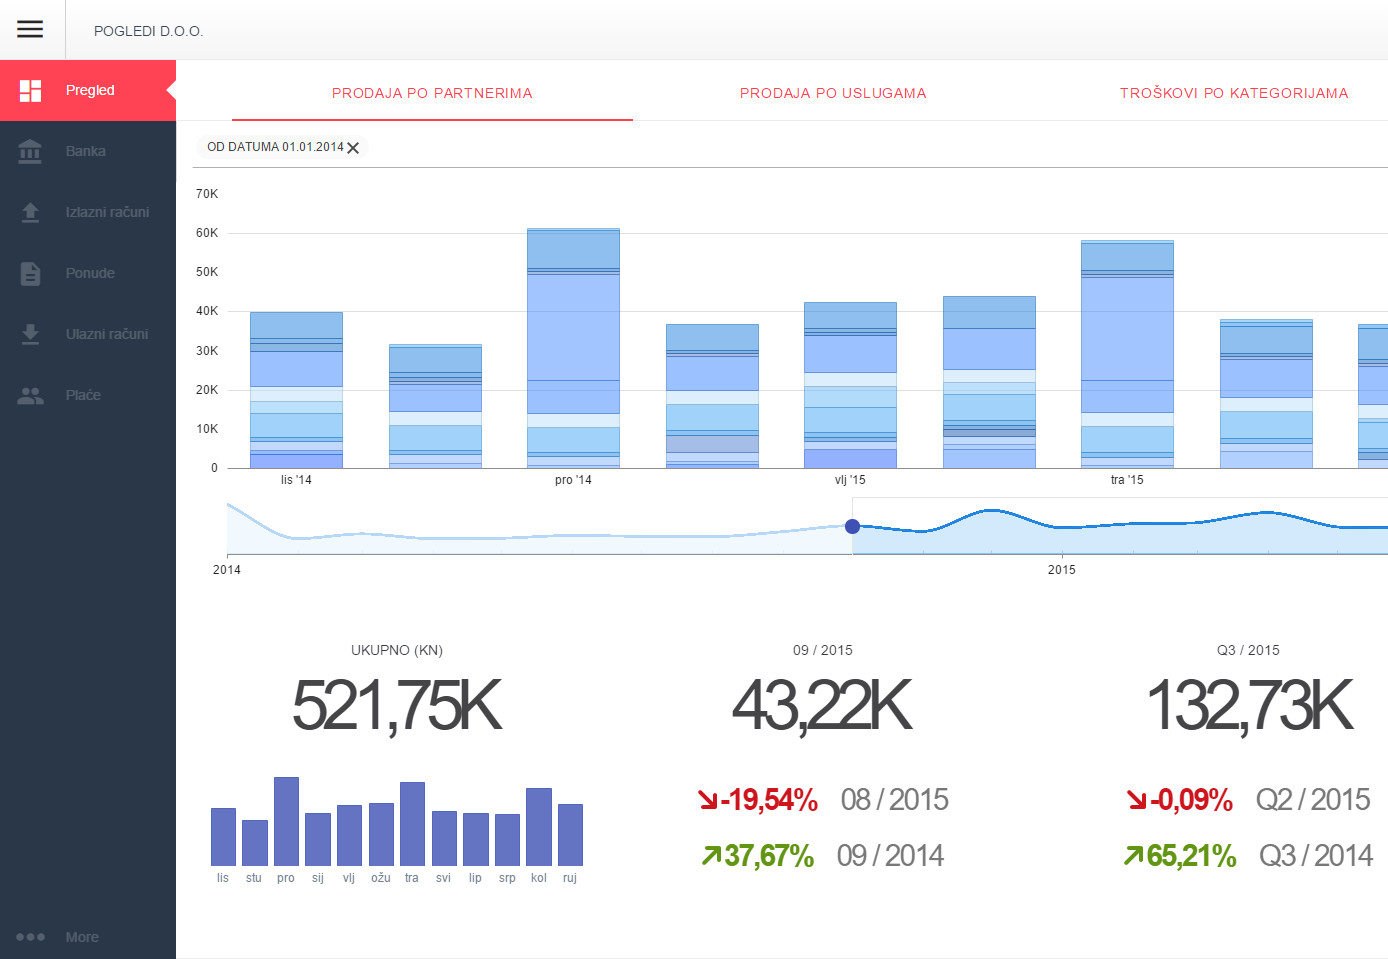Click the 60K axis label
1388x959 pixels.
coord(207,233)
